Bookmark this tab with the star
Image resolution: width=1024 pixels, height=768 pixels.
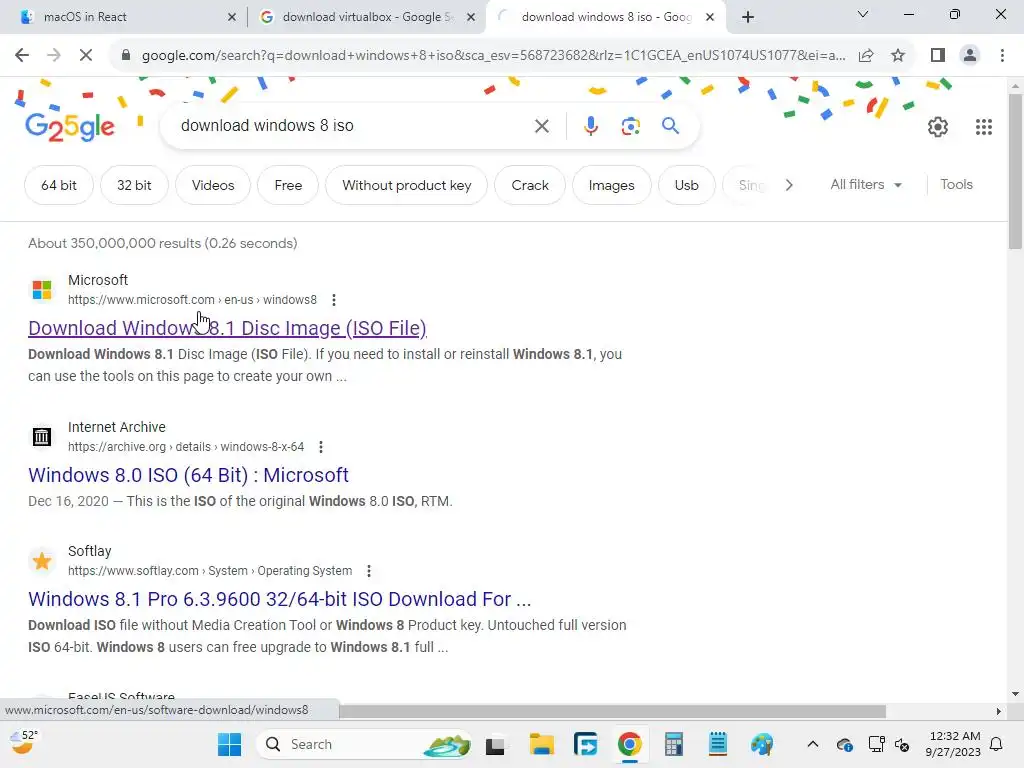(x=898, y=56)
